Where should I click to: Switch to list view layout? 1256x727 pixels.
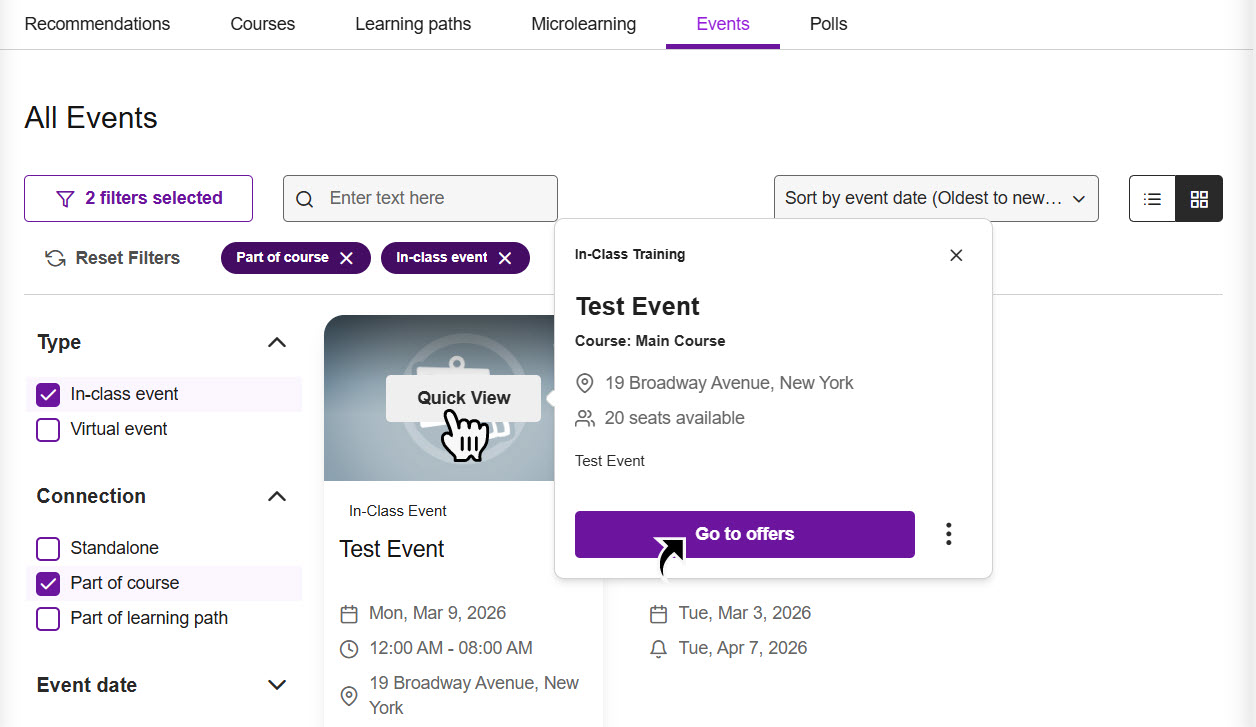tap(1151, 198)
